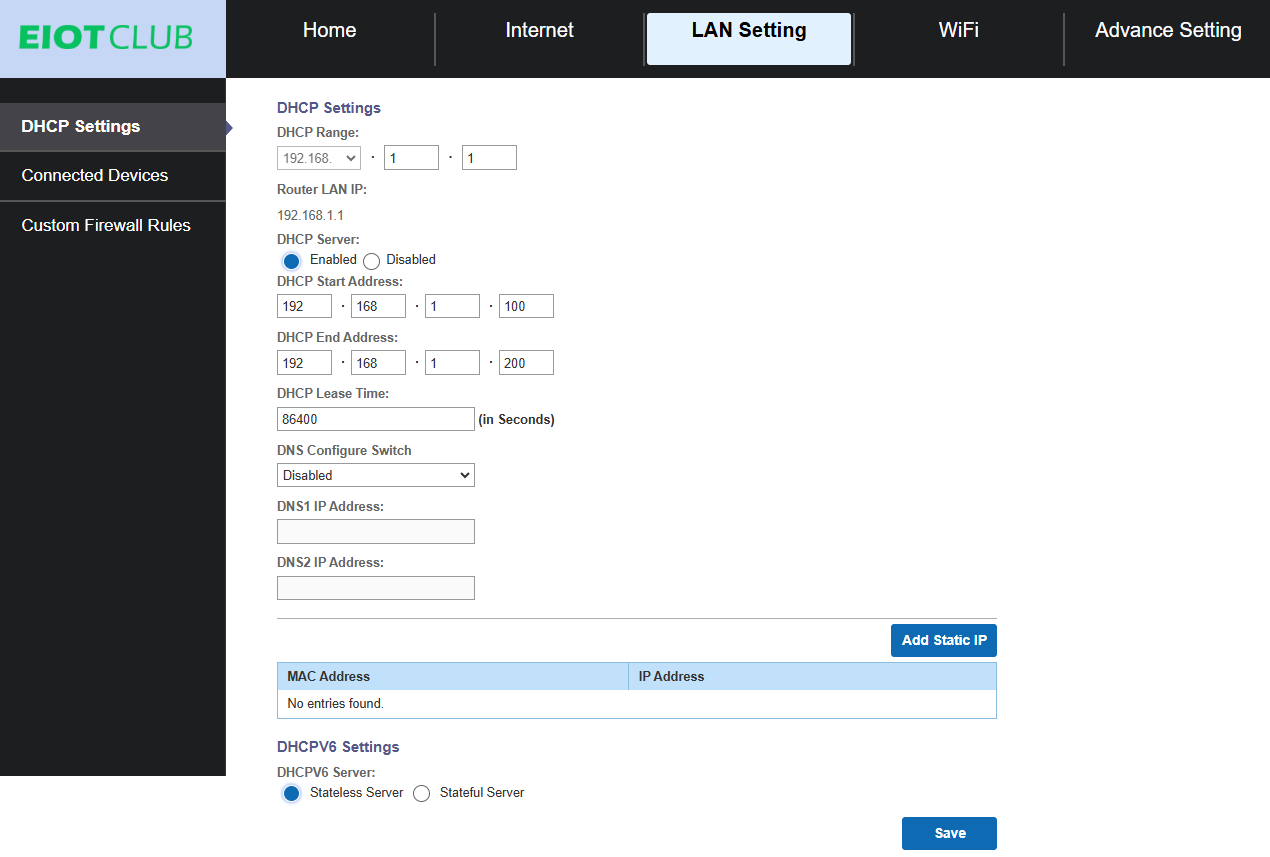Click the DNS1 IP Address field

click(375, 532)
